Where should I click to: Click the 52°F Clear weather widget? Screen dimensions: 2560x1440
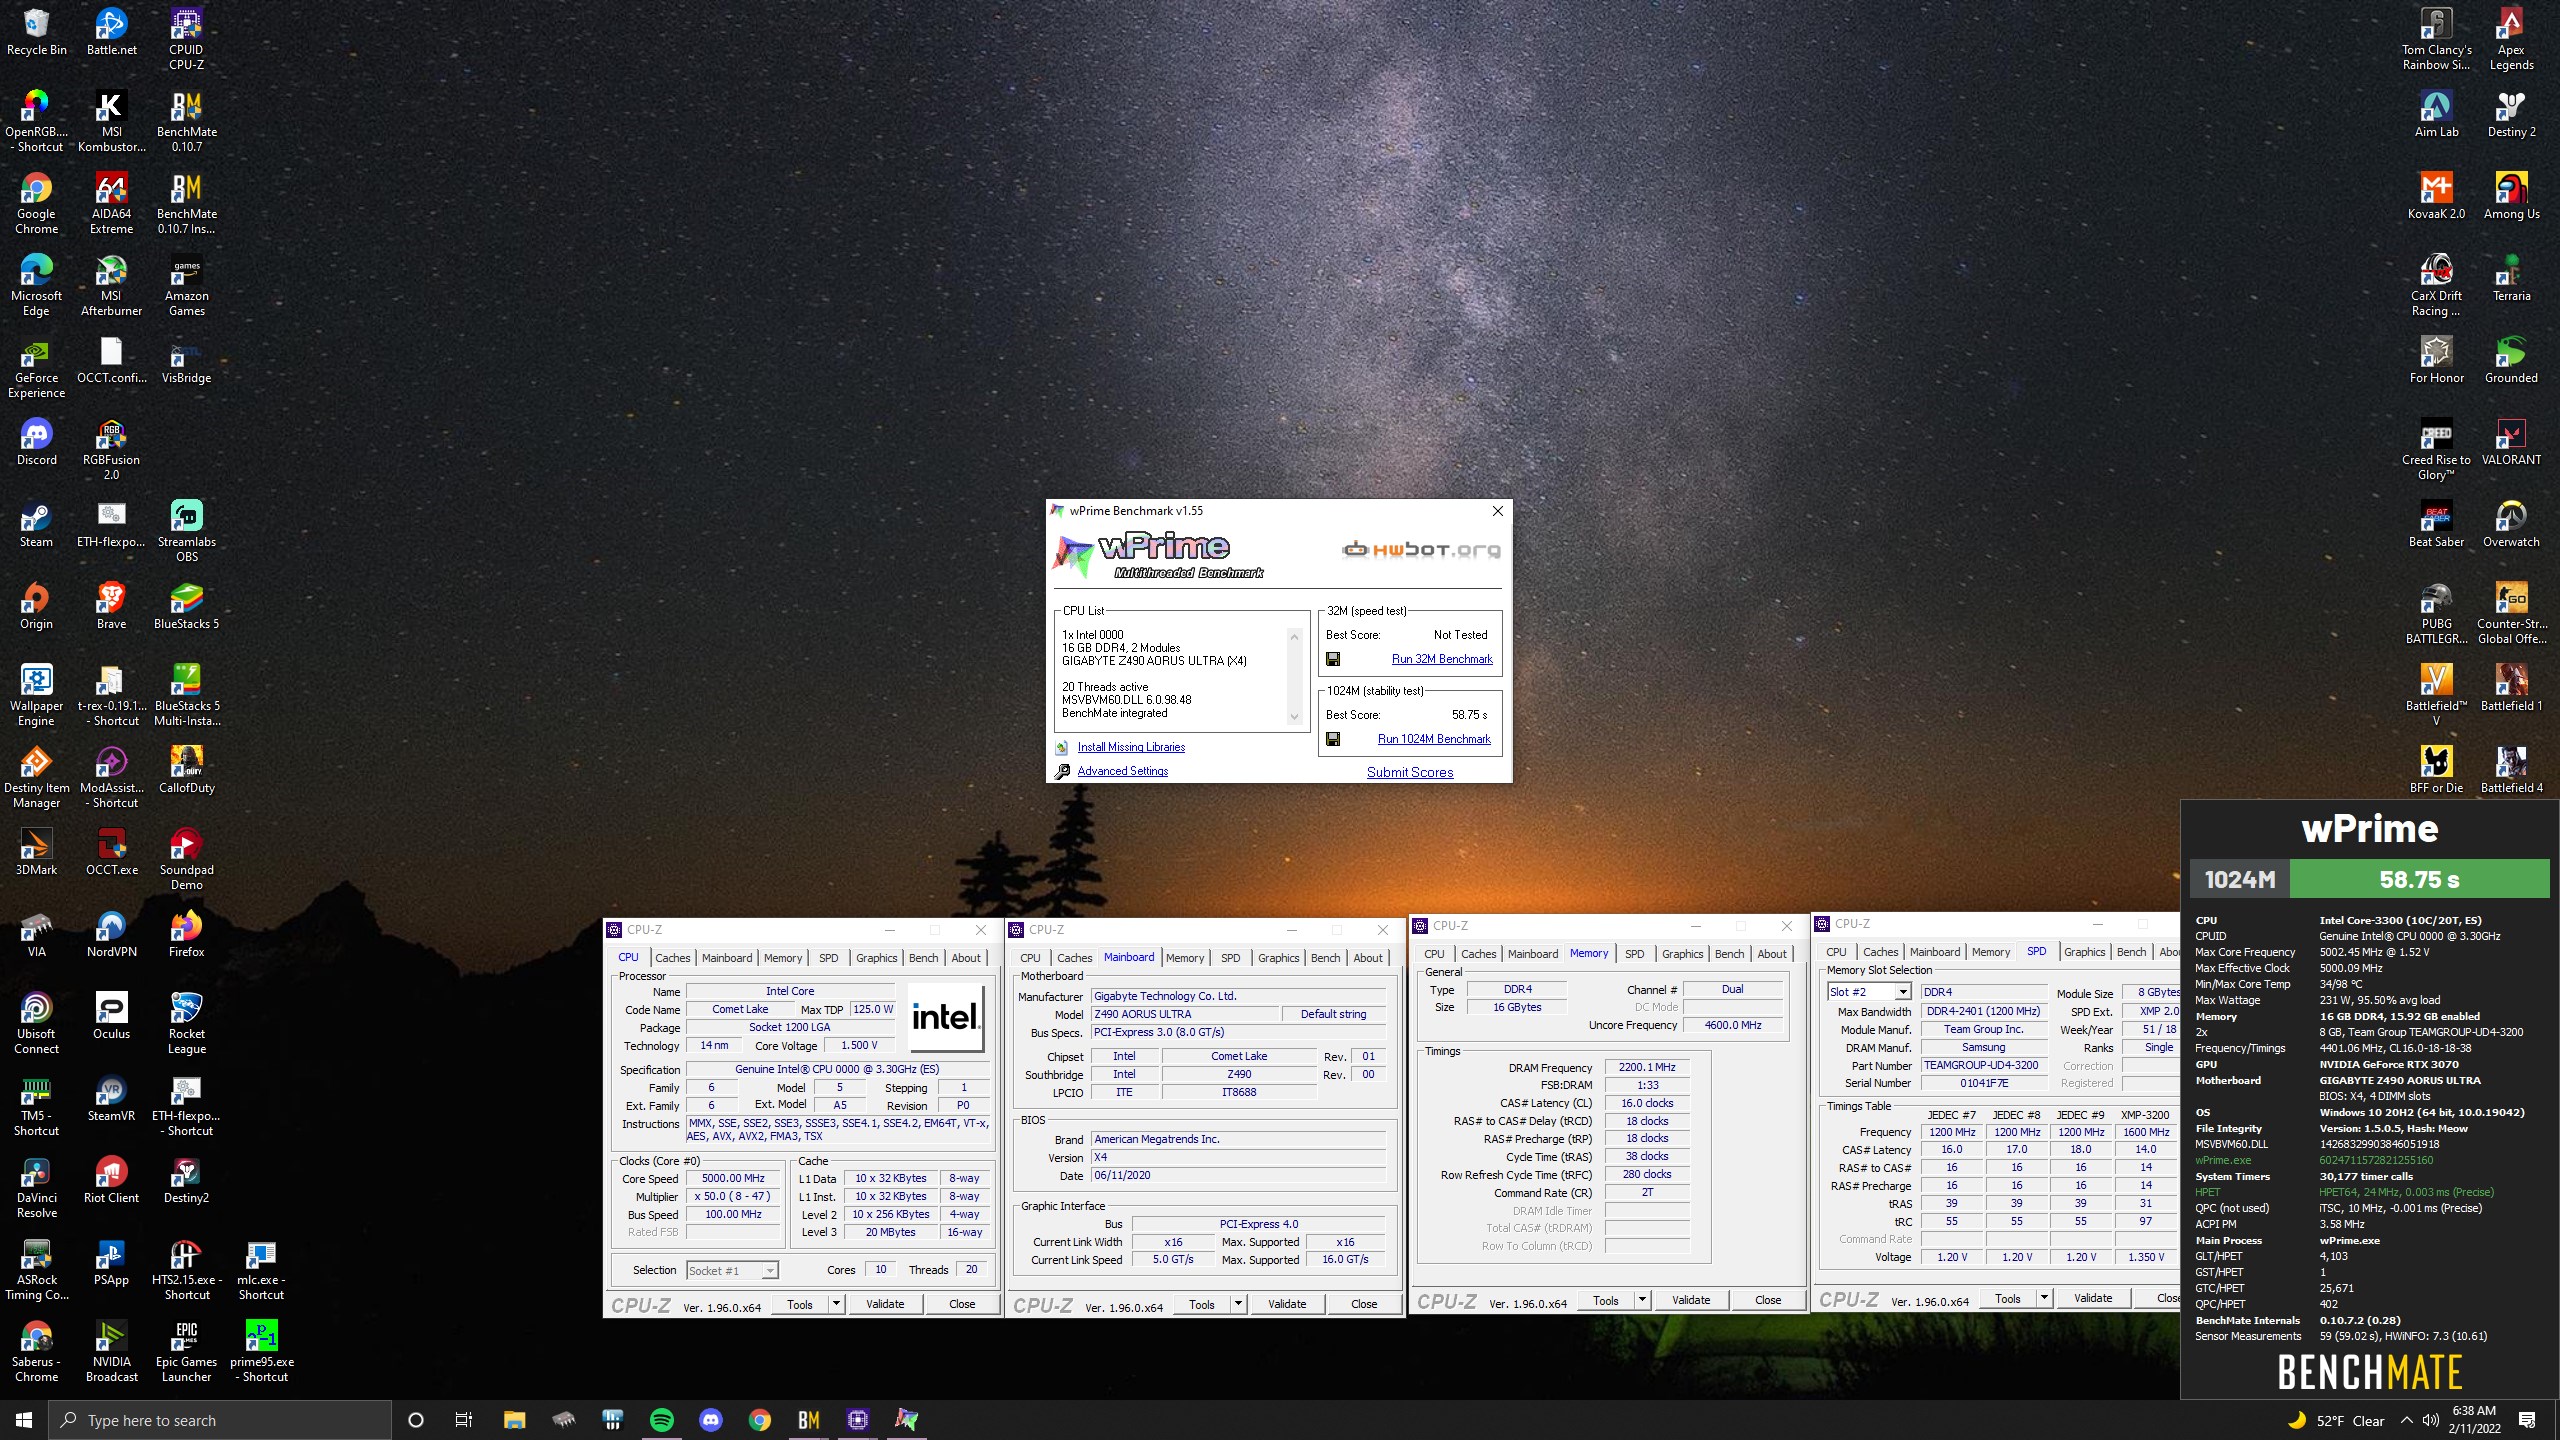(2336, 1420)
